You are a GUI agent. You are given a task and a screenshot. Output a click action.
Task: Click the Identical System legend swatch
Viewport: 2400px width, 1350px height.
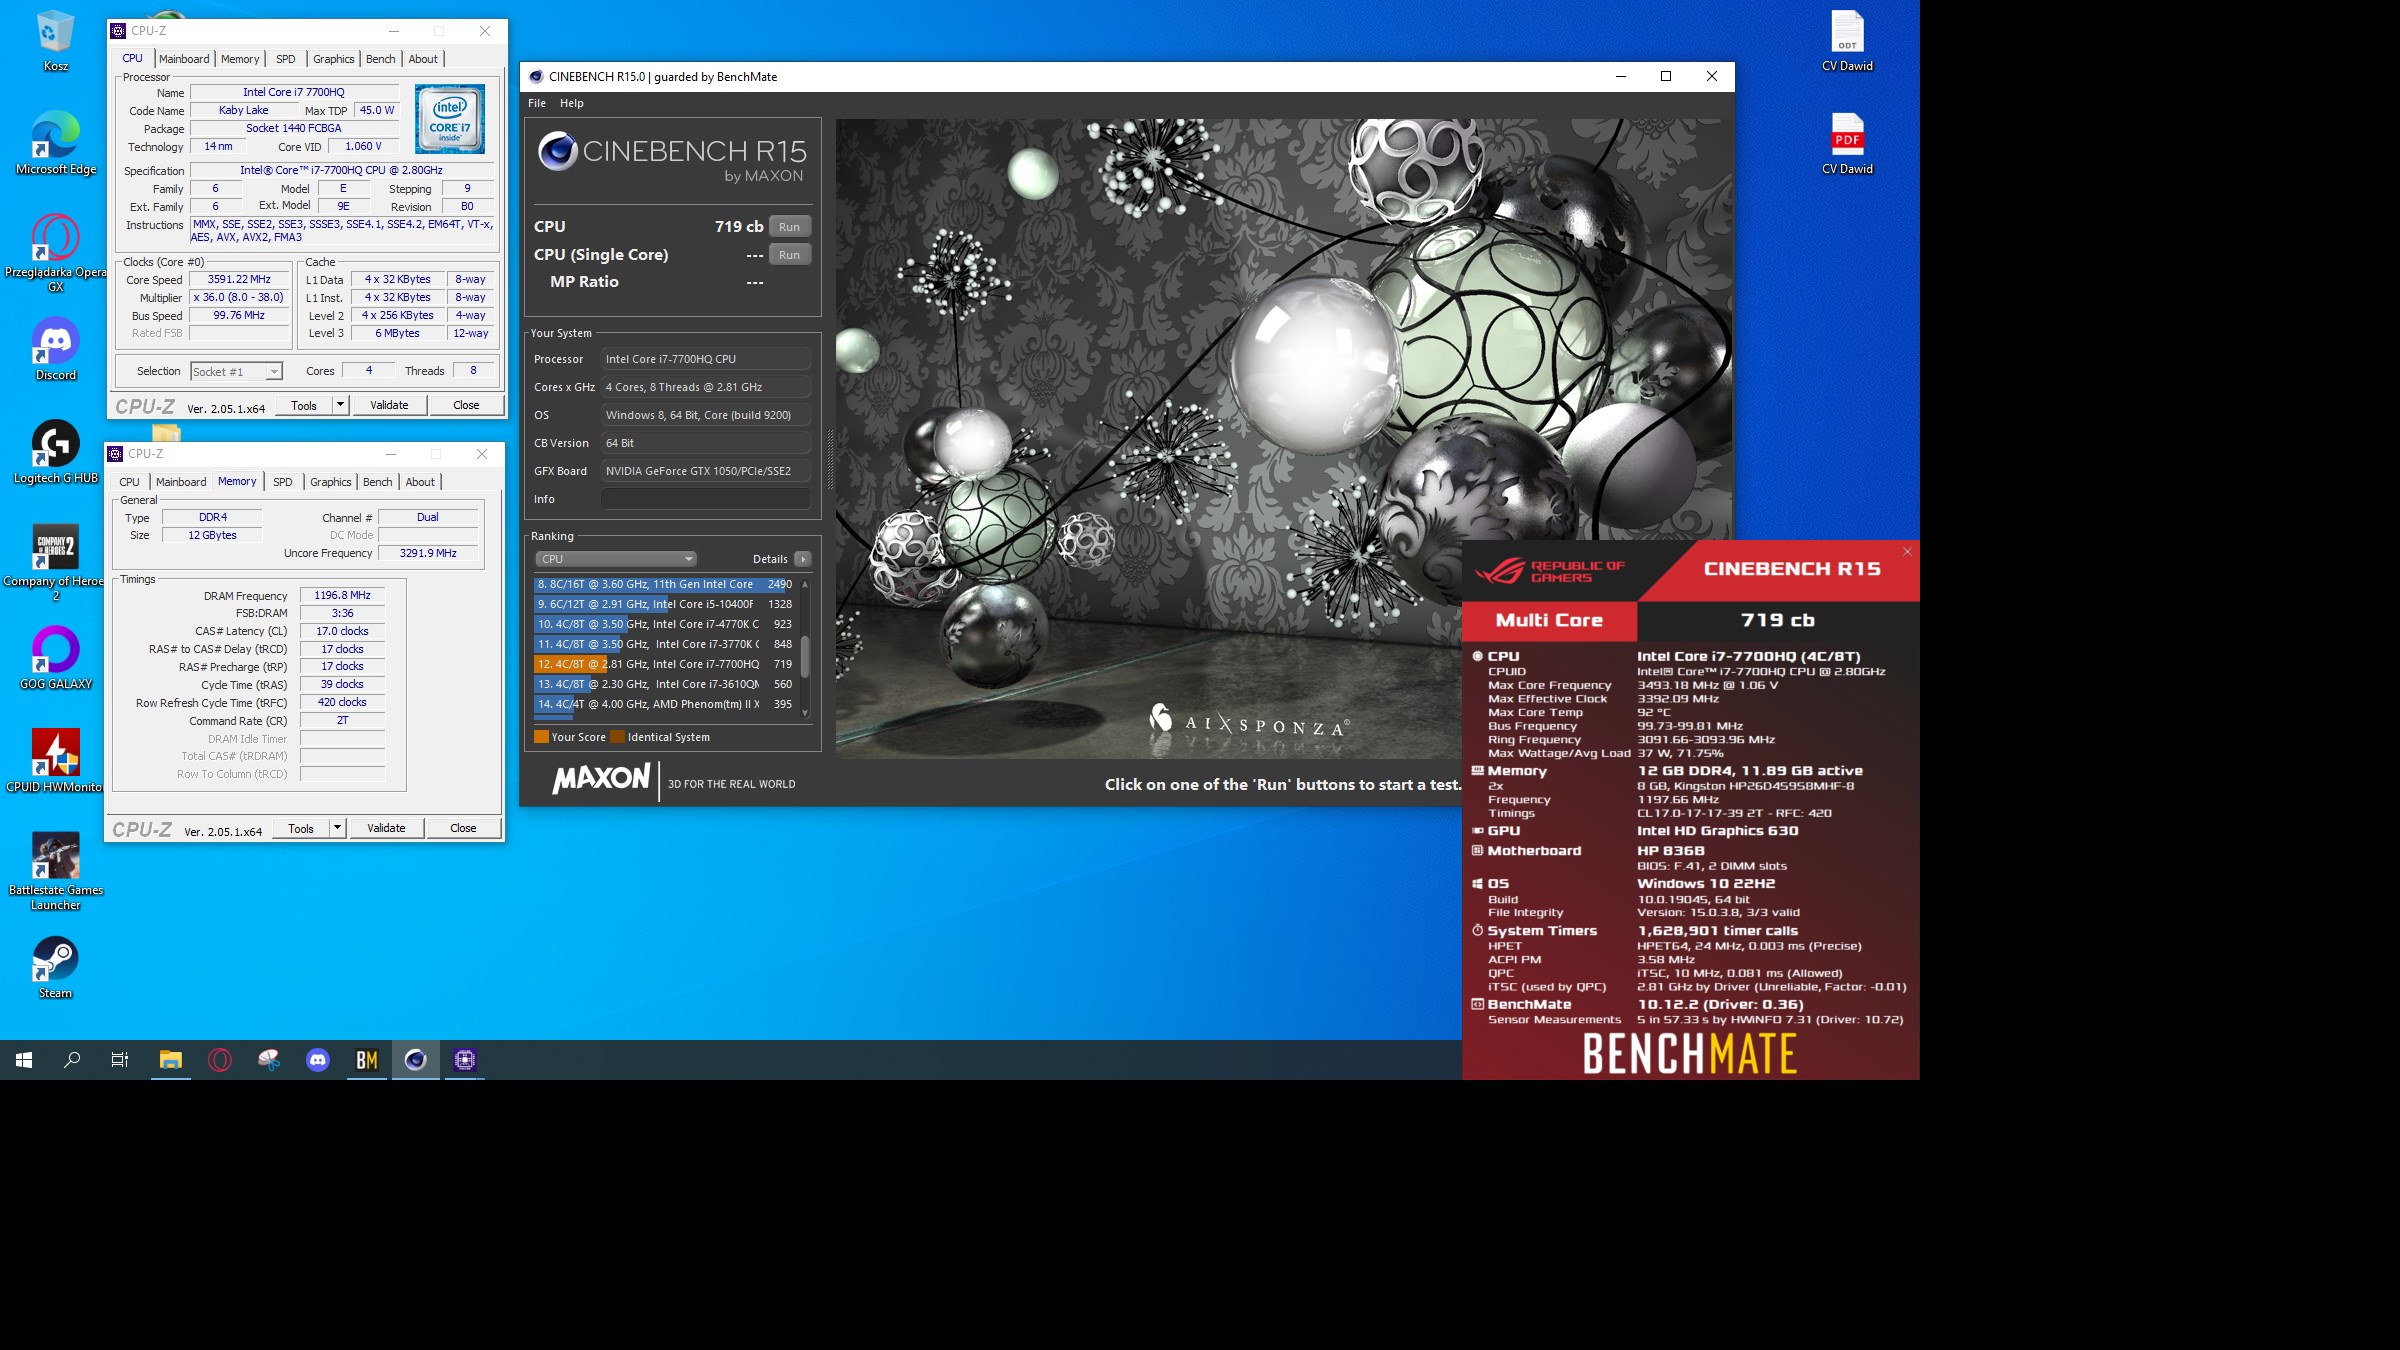tap(618, 737)
